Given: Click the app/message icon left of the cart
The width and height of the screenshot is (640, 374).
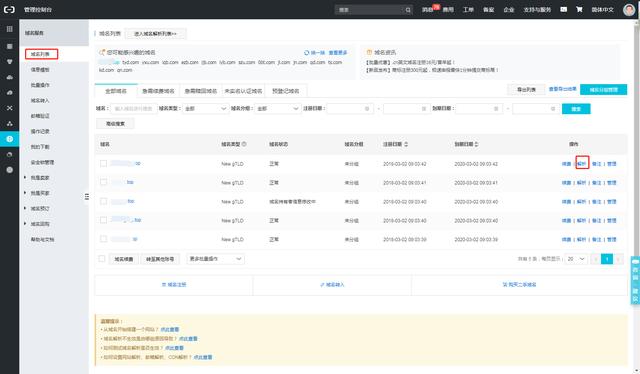Looking at the screenshot, I should pos(563,9).
